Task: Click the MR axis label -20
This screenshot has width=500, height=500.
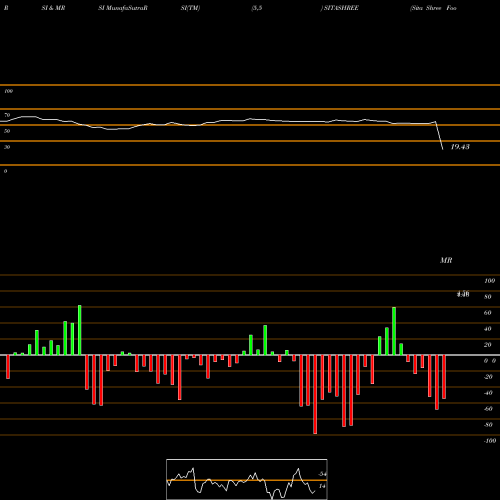Action: [x=488, y=377]
